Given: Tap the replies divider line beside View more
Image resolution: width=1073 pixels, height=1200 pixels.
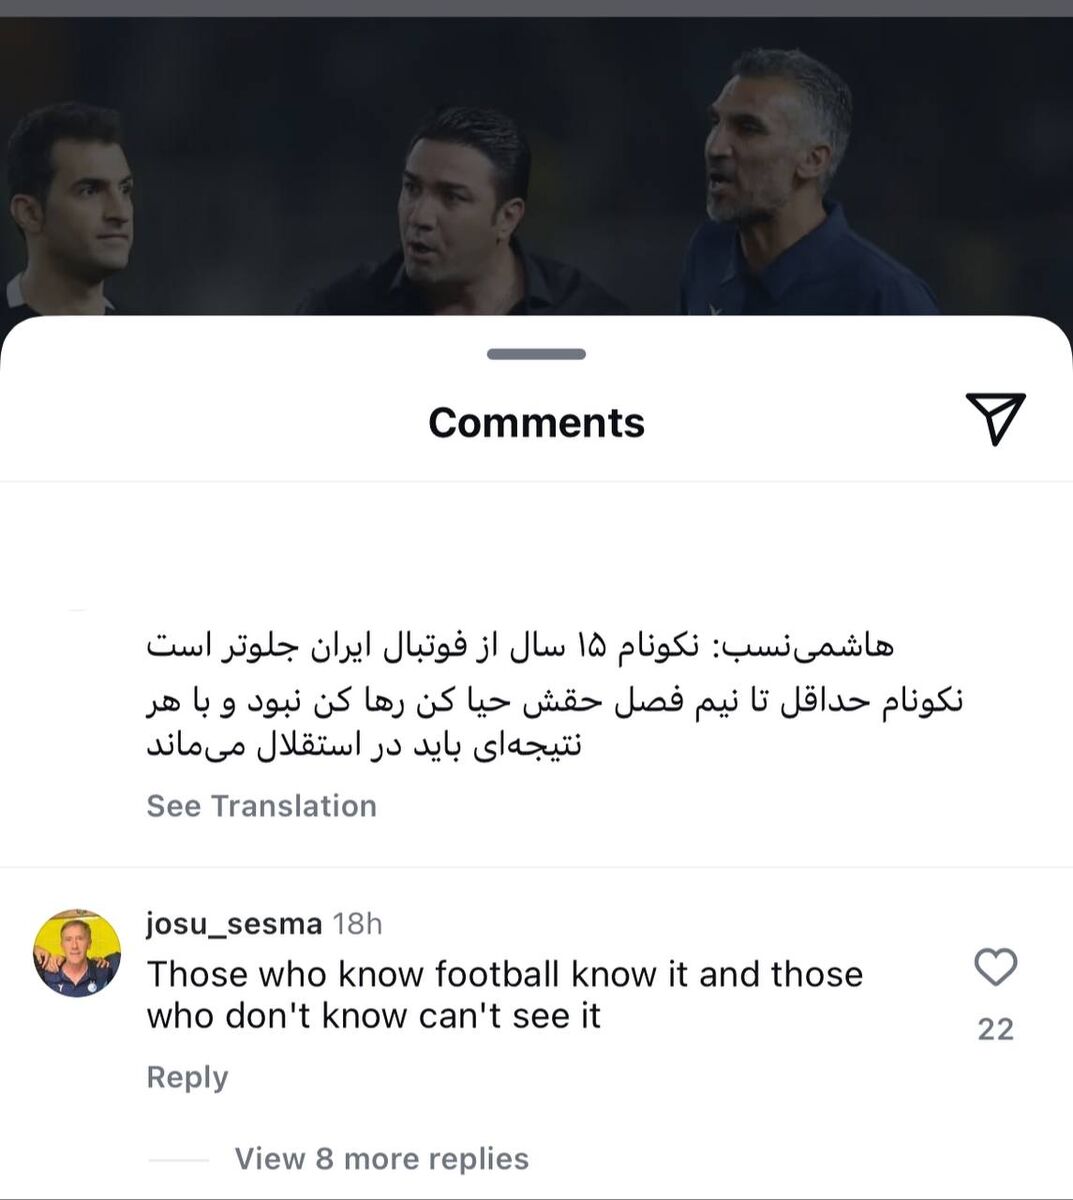Looking at the screenshot, I should (x=178, y=1160).
